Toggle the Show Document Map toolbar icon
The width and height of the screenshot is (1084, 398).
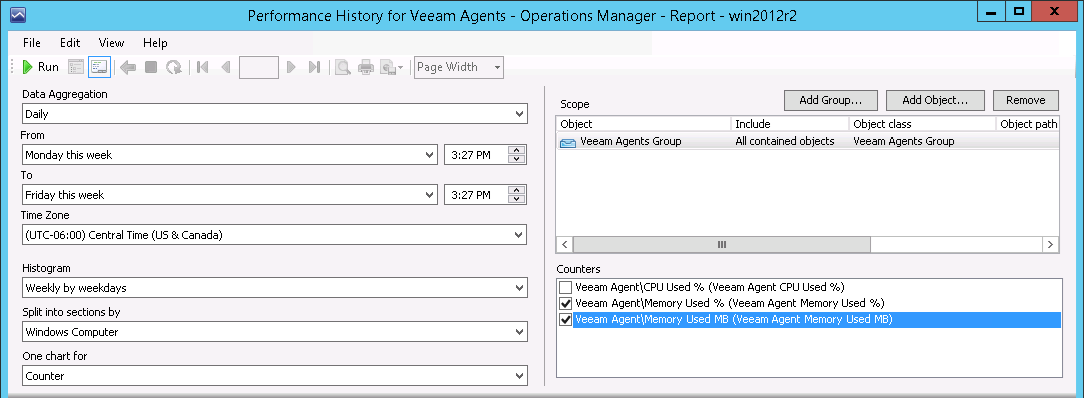[76, 67]
